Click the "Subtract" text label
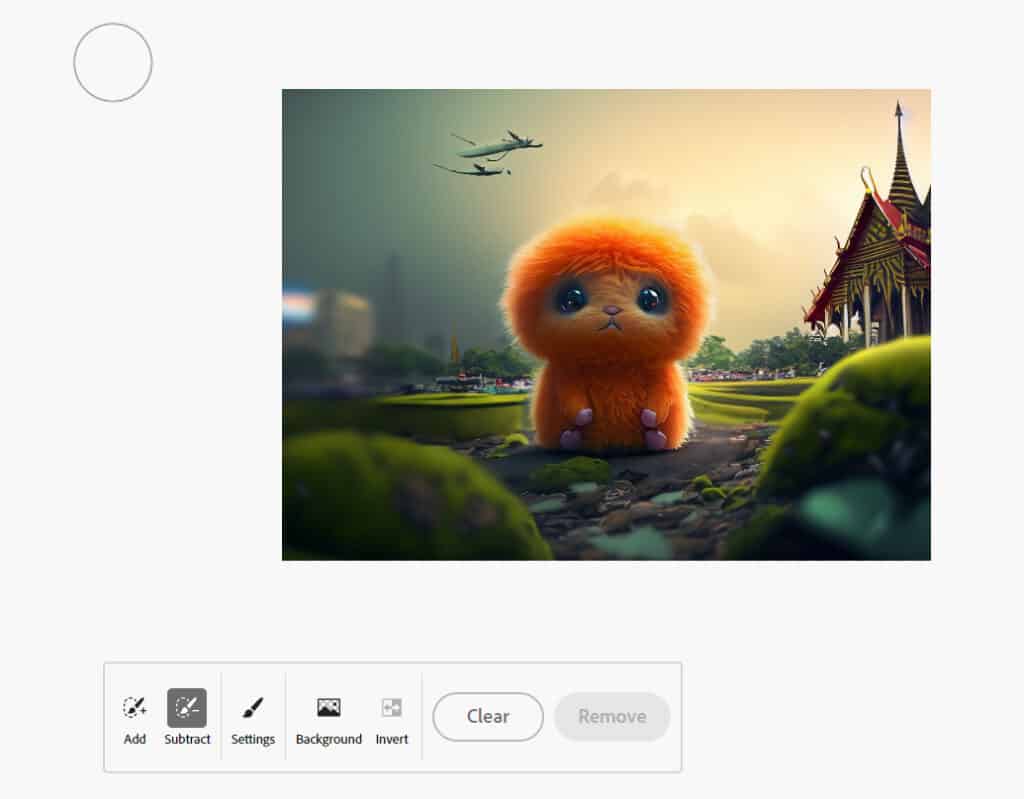The height and width of the screenshot is (799, 1024). click(187, 739)
